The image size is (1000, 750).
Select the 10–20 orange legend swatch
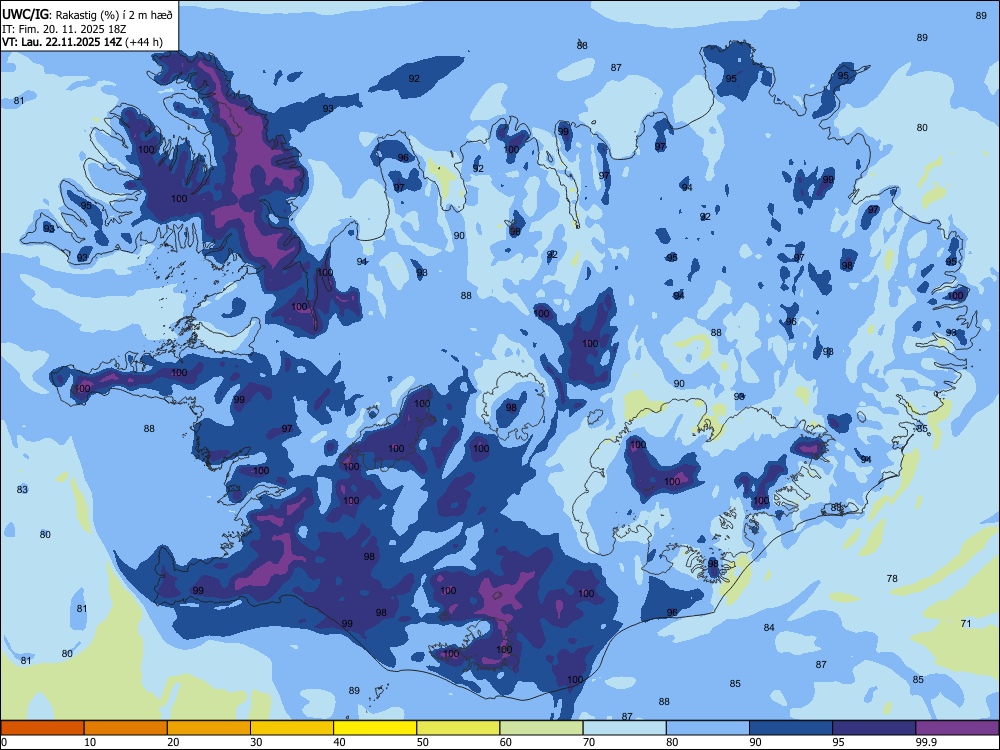pyautogui.click(x=126, y=728)
